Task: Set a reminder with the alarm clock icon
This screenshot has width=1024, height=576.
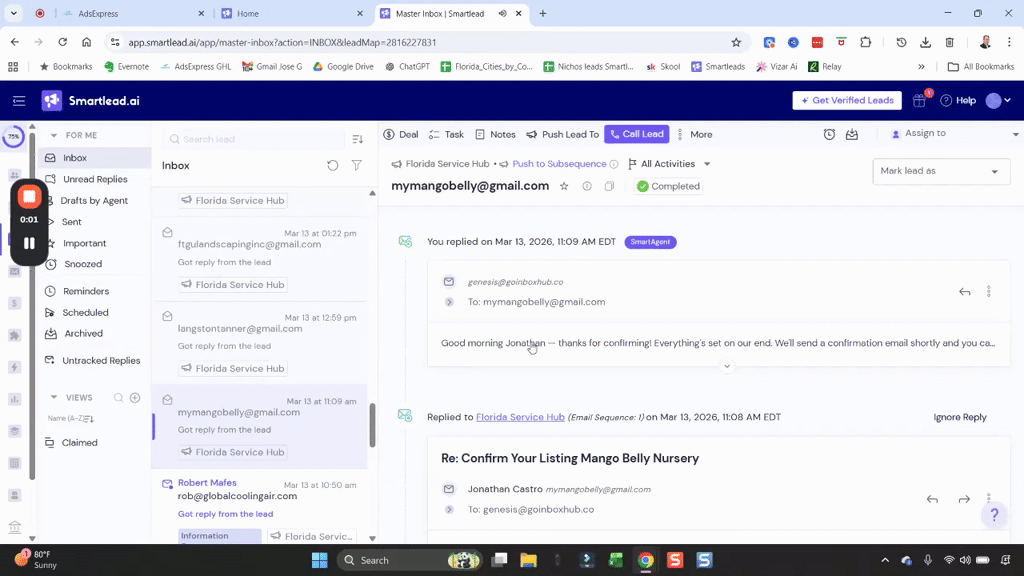Action: (x=829, y=133)
